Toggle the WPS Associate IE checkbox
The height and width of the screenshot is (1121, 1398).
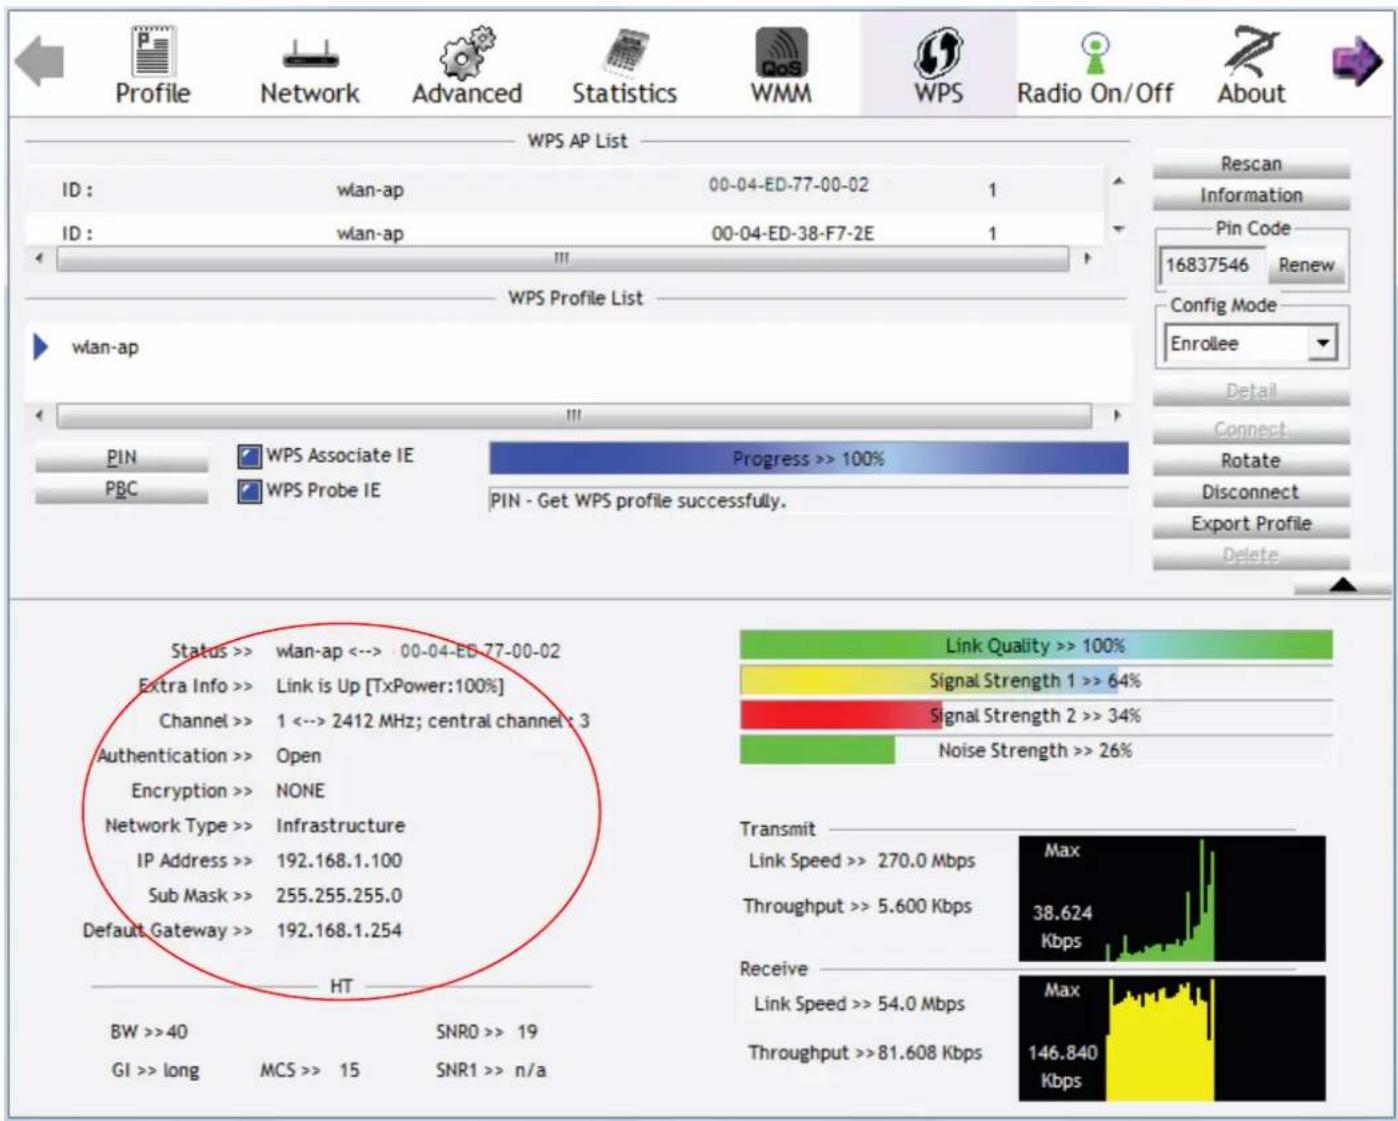click(x=249, y=457)
